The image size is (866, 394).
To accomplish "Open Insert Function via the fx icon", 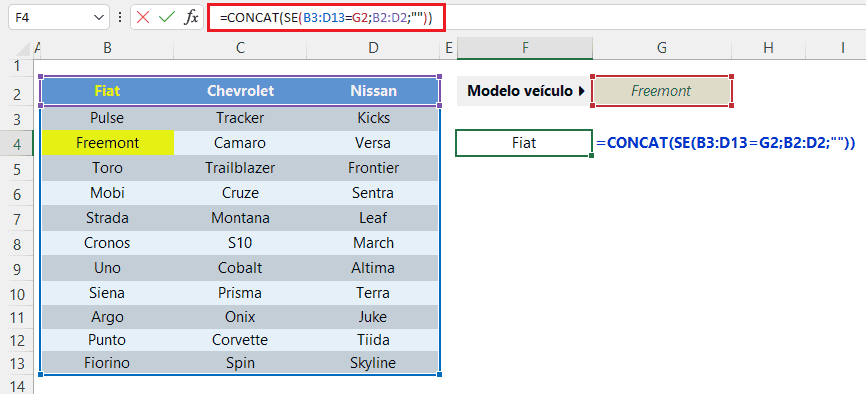I will coord(191,18).
